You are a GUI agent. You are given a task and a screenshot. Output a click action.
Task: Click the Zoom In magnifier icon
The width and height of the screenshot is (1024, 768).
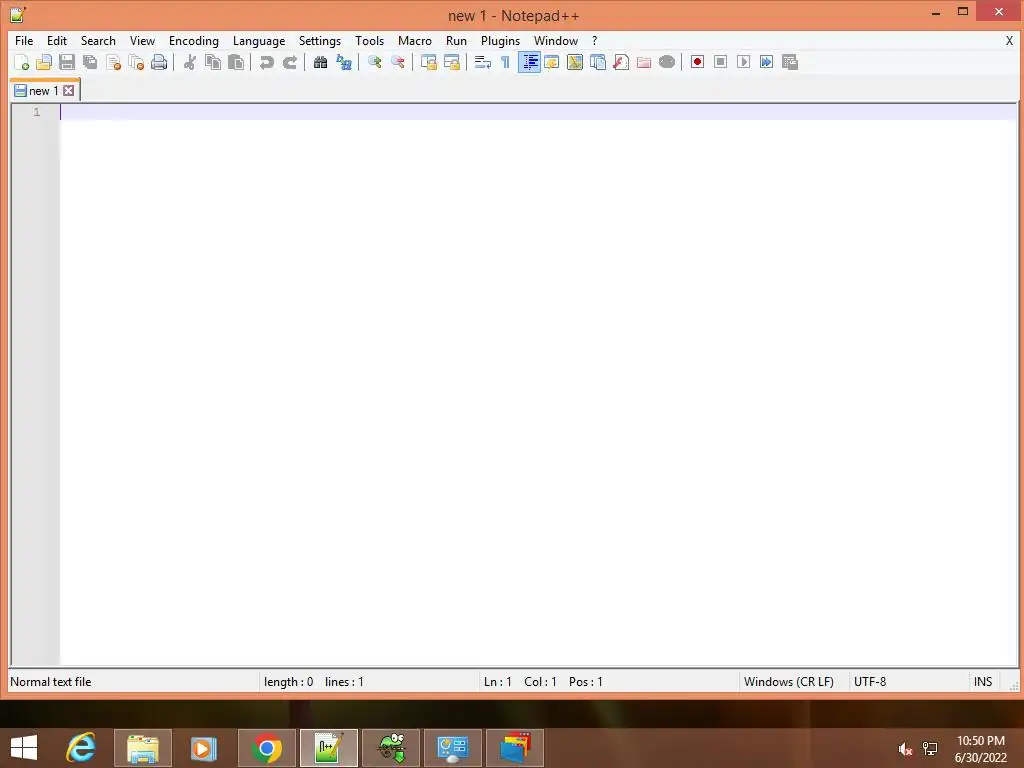click(x=375, y=62)
